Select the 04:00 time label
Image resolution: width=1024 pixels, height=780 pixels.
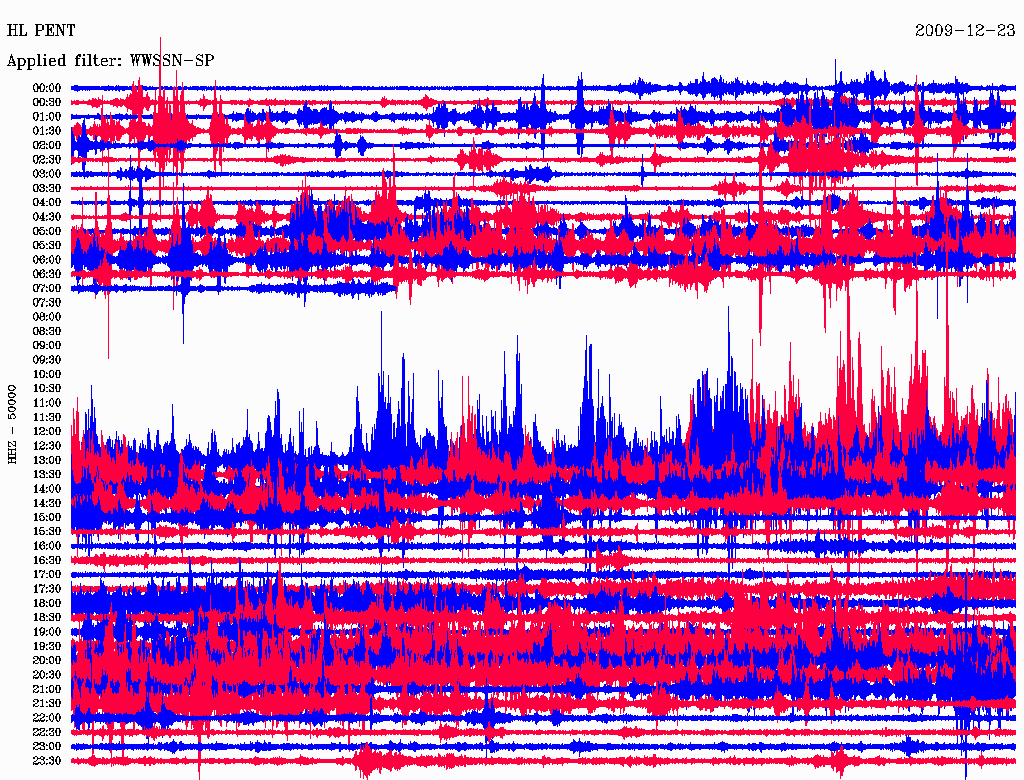pos(47,203)
